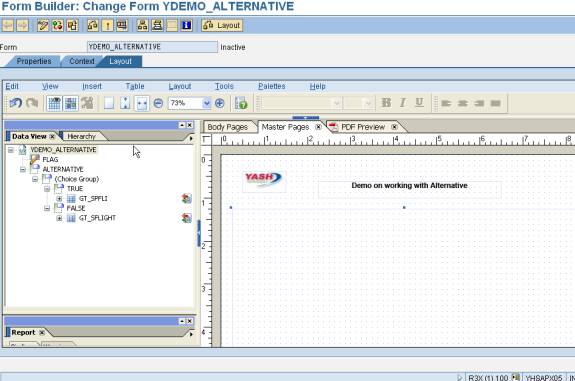575x381 pixels.
Task: Switch to the Body Pages tab
Action: coord(227,127)
